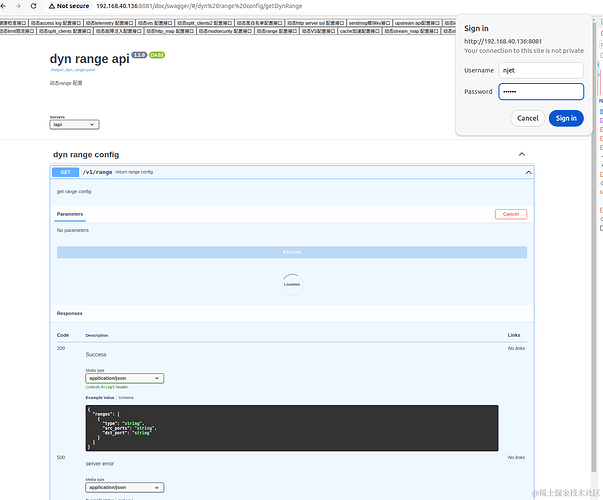Image resolution: width=603 pixels, height=500 pixels.
Task: Open the 500 response media type dropdown
Action: pyautogui.click(x=124, y=487)
